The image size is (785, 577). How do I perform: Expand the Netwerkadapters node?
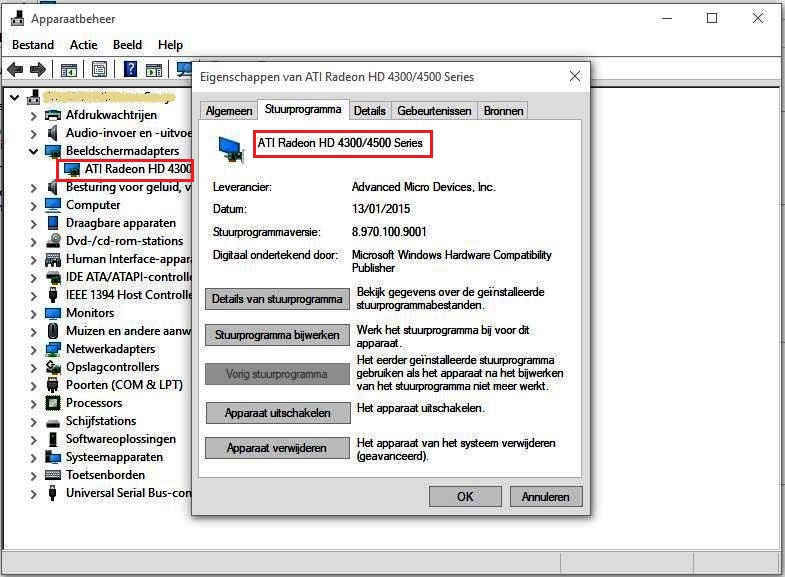tap(34, 349)
